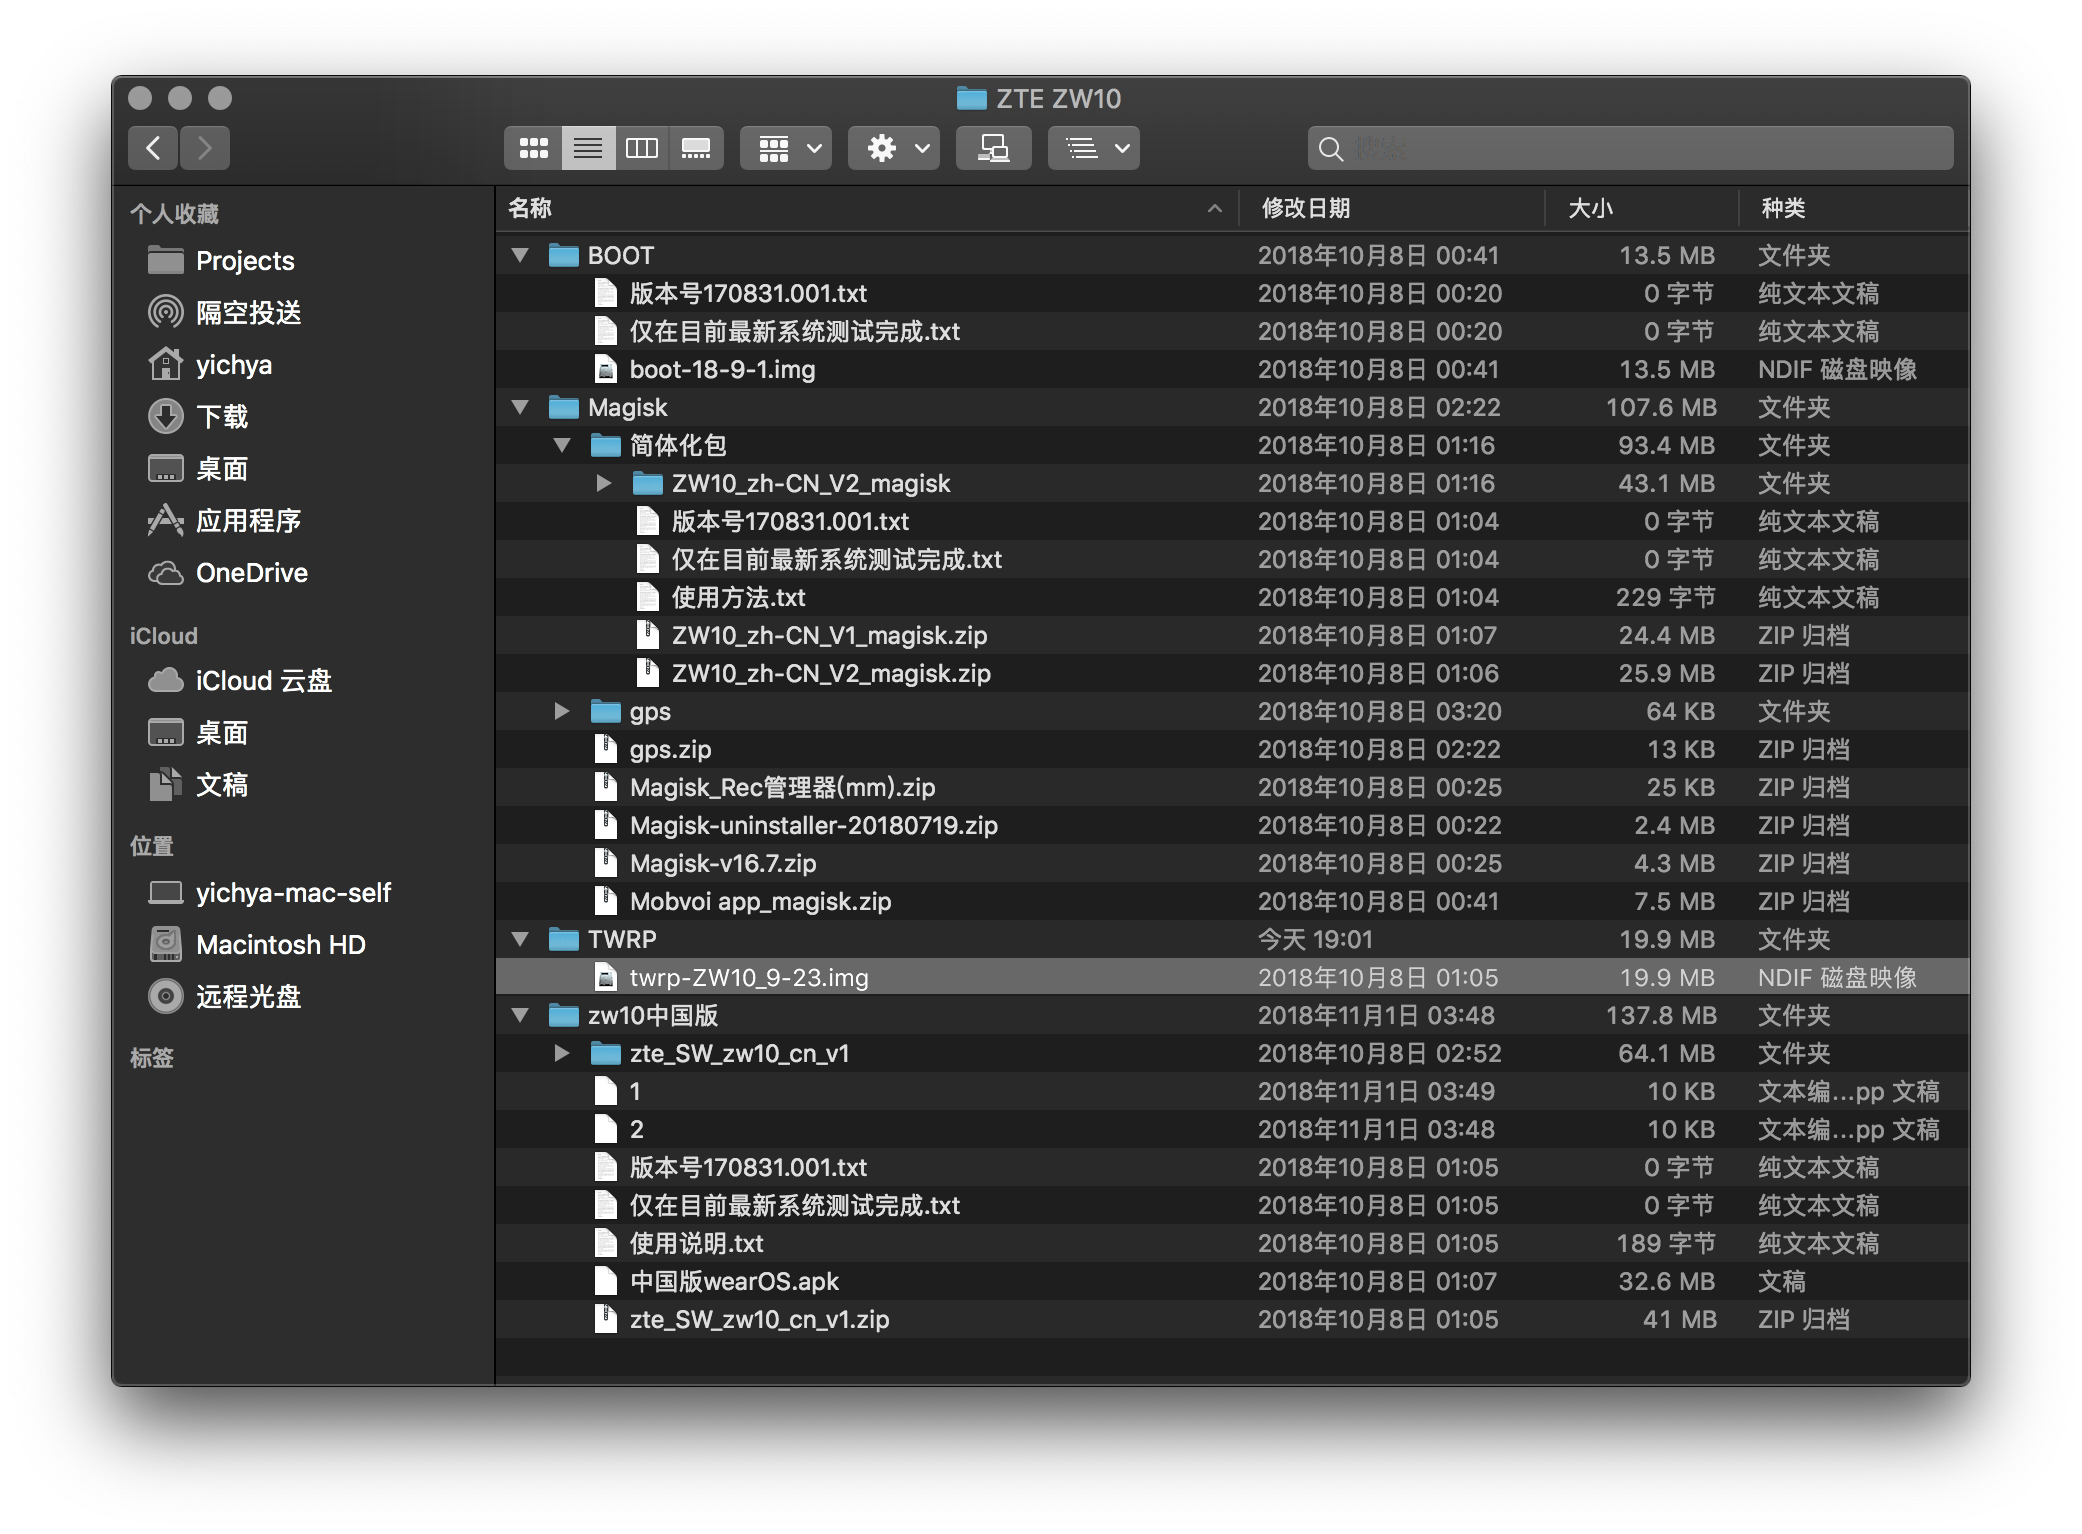This screenshot has height=1534, width=2082.
Task: Open iCloud 云盘 in sidebar
Action: [x=263, y=680]
